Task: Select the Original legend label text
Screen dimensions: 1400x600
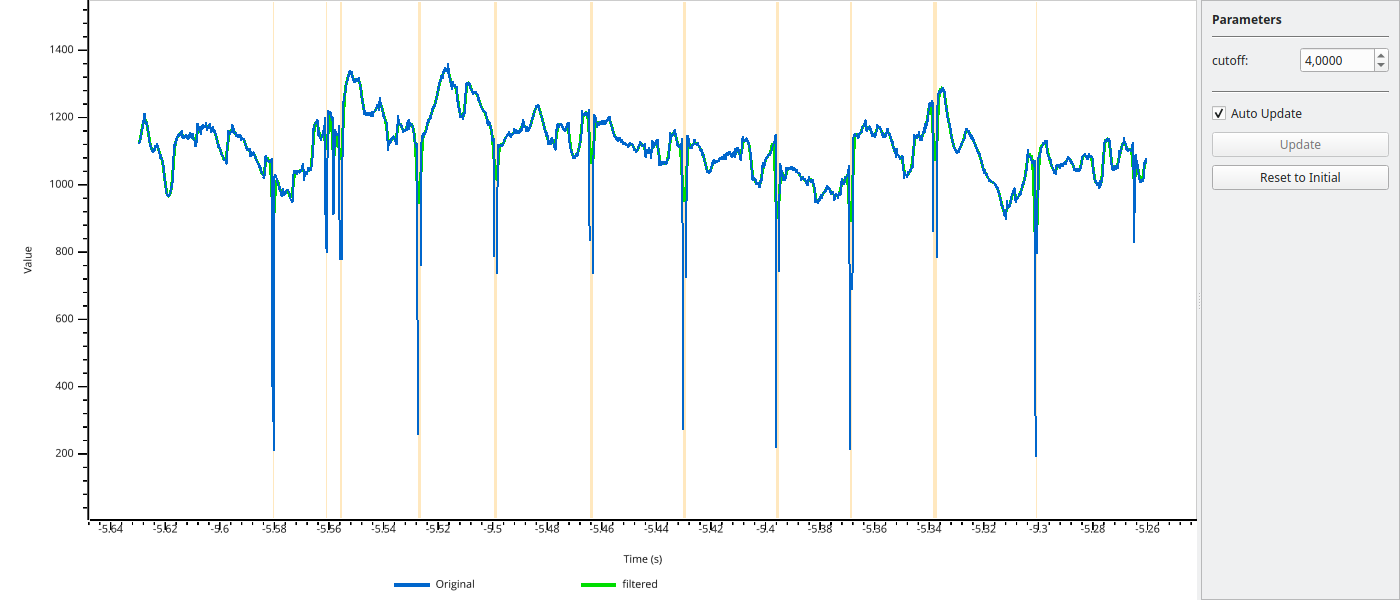Action: [x=455, y=585]
